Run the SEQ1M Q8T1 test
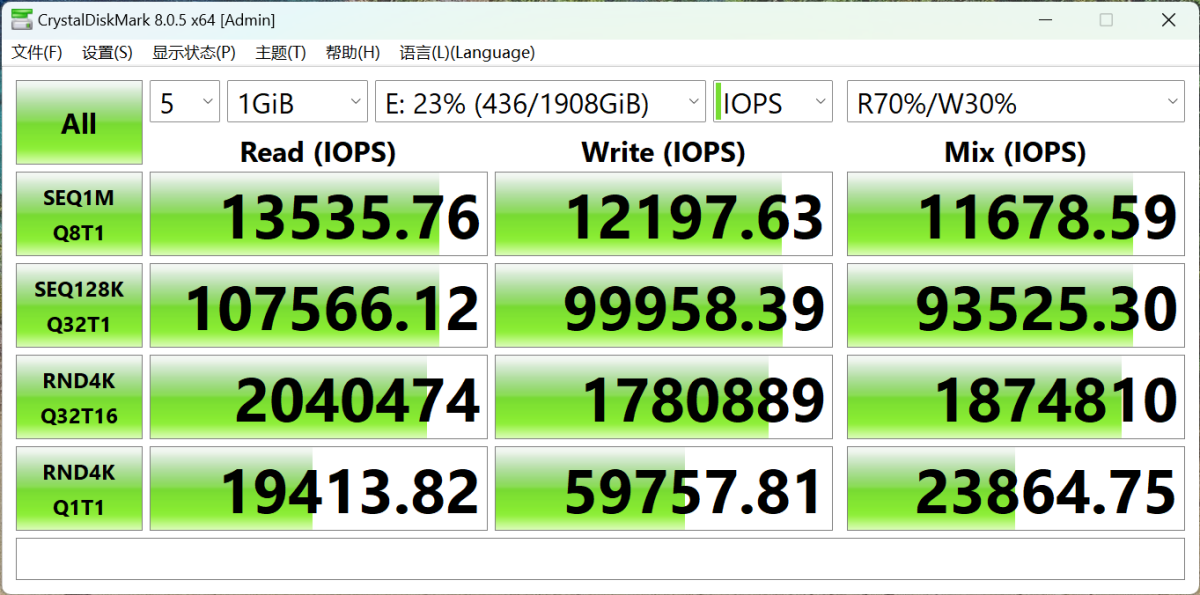Image resolution: width=1200 pixels, height=595 pixels. [79, 216]
